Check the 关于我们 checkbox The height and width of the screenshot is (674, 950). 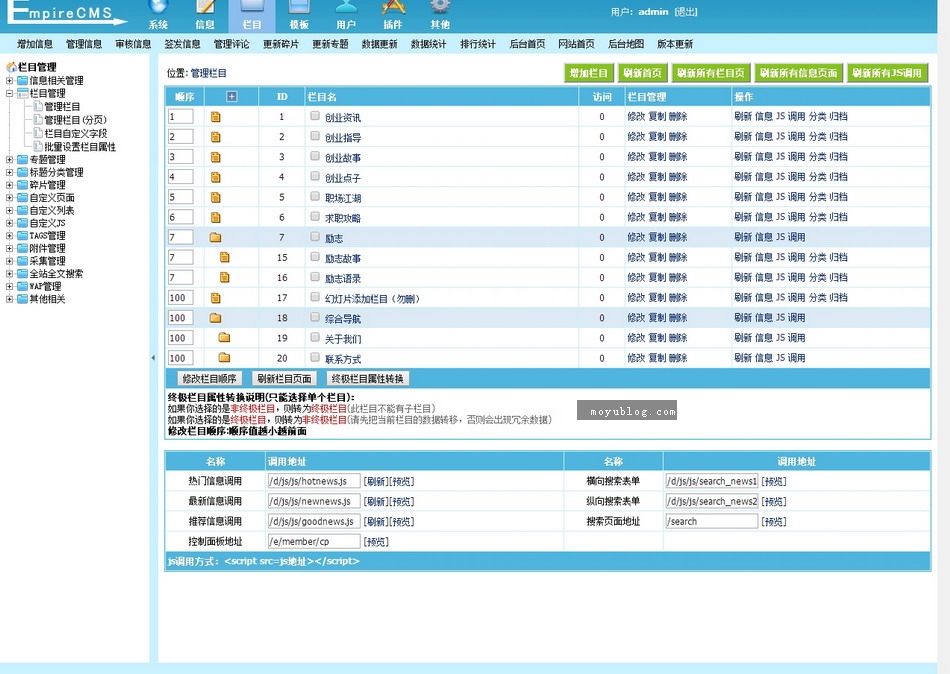coord(315,337)
